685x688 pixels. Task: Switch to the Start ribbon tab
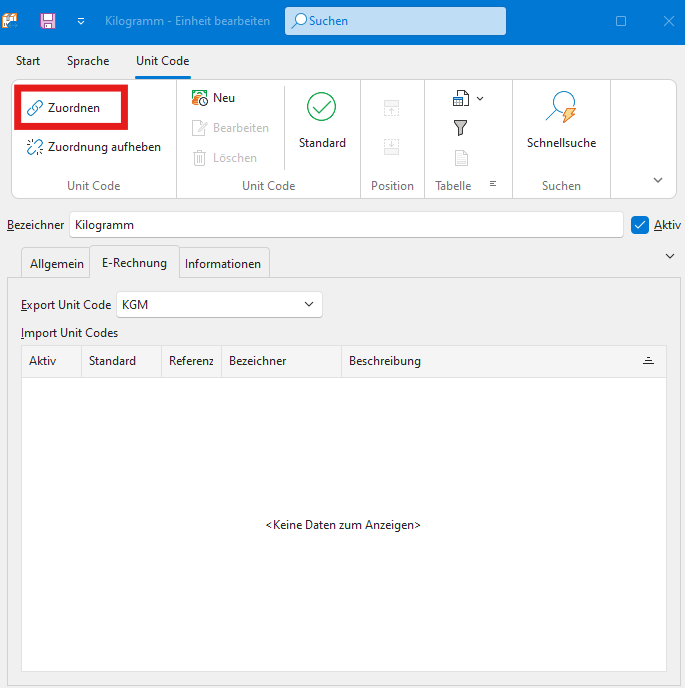click(x=28, y=61)
